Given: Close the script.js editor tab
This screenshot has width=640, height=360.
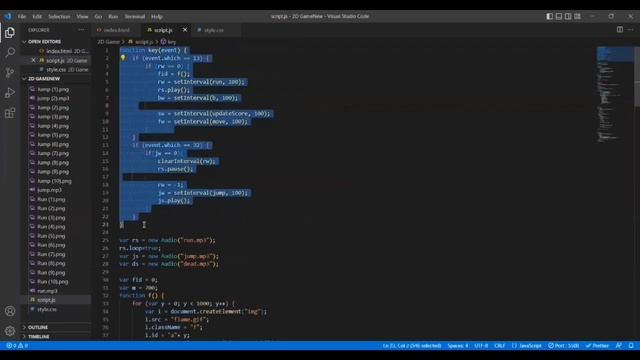Looking at the screenshot, I should tap(185, 30).
